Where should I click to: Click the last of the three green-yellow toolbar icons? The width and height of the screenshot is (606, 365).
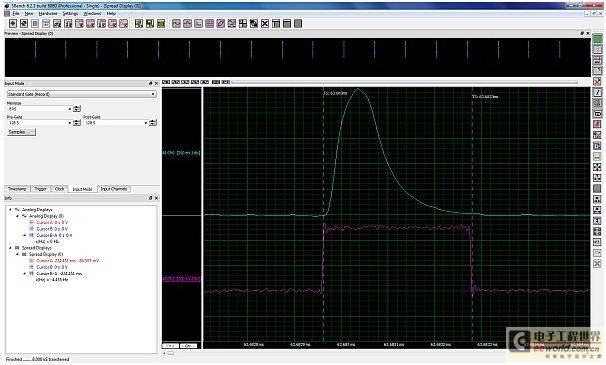[x=161, y=24]
